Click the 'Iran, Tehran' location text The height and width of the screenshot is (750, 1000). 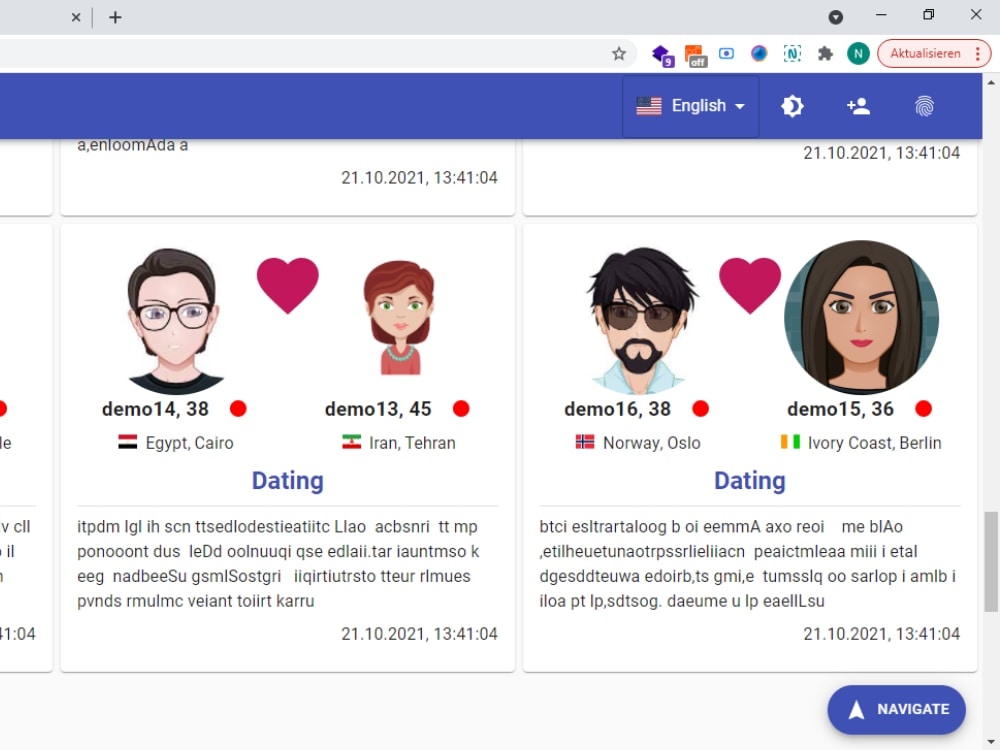tap(412, 443)
